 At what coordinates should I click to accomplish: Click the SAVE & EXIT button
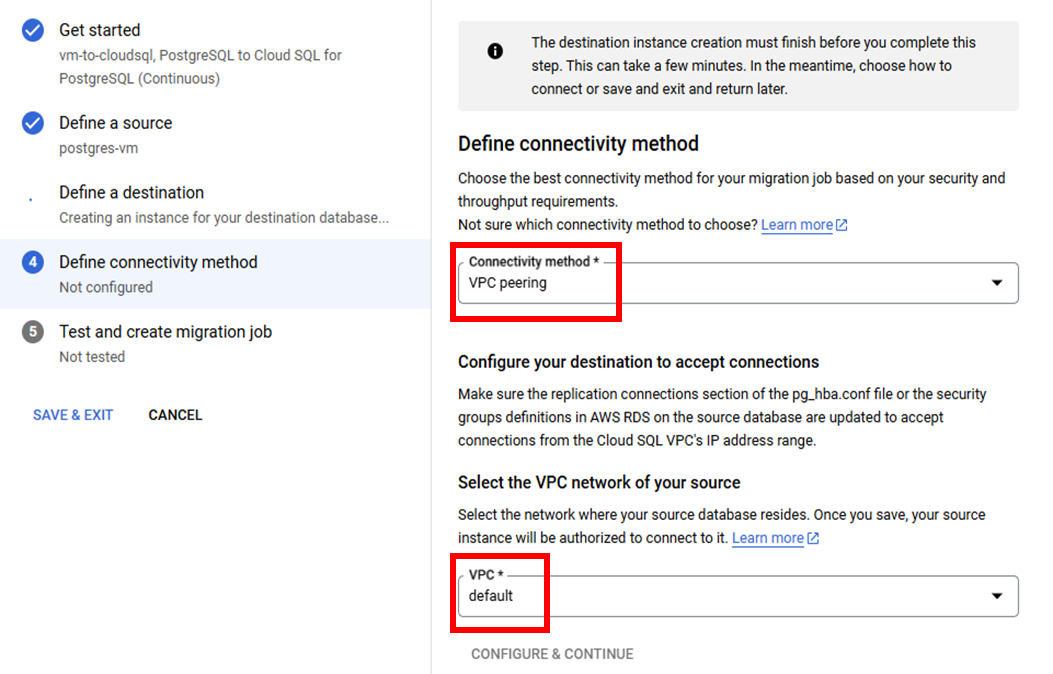click(x=73, y=415)
